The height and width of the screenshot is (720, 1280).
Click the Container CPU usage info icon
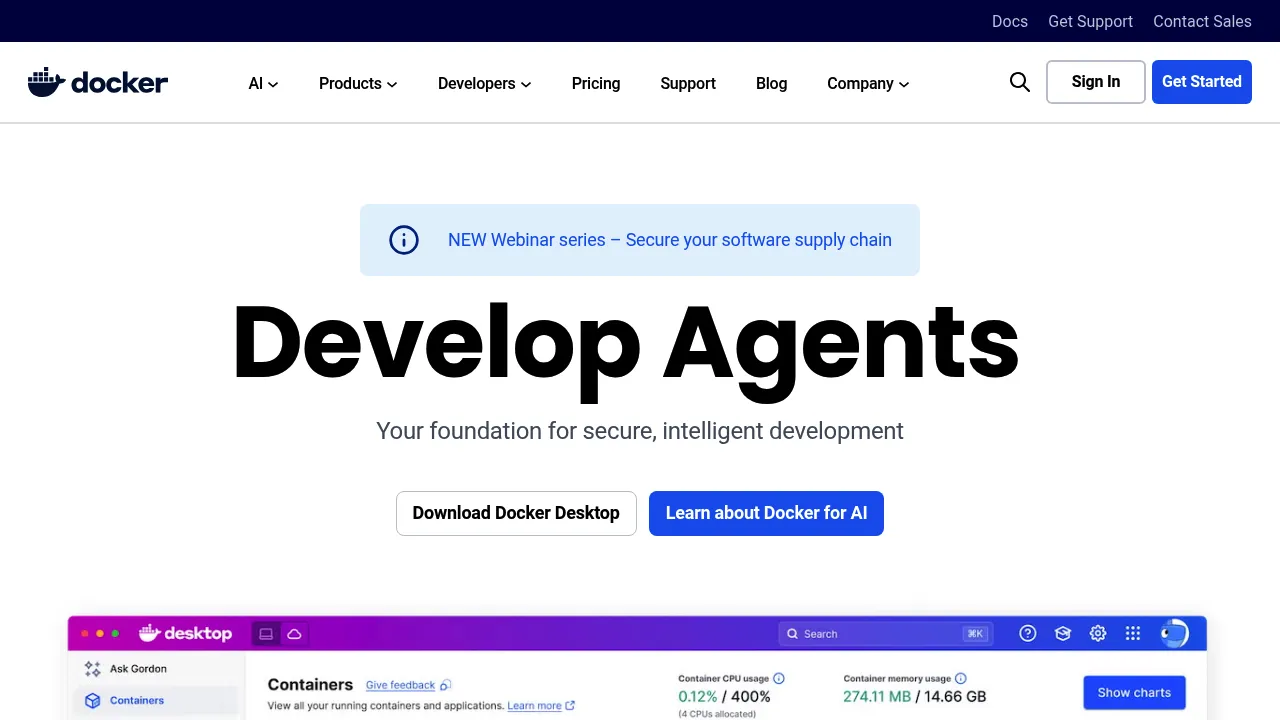pyautogui.click(x=779, y=678)
